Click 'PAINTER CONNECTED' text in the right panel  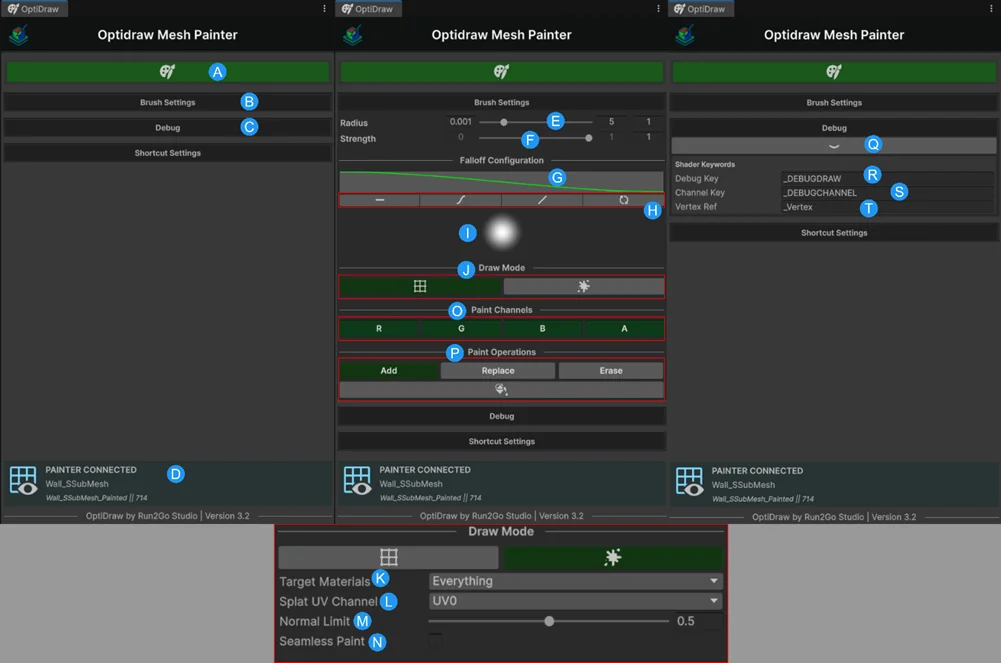point(757,471)
